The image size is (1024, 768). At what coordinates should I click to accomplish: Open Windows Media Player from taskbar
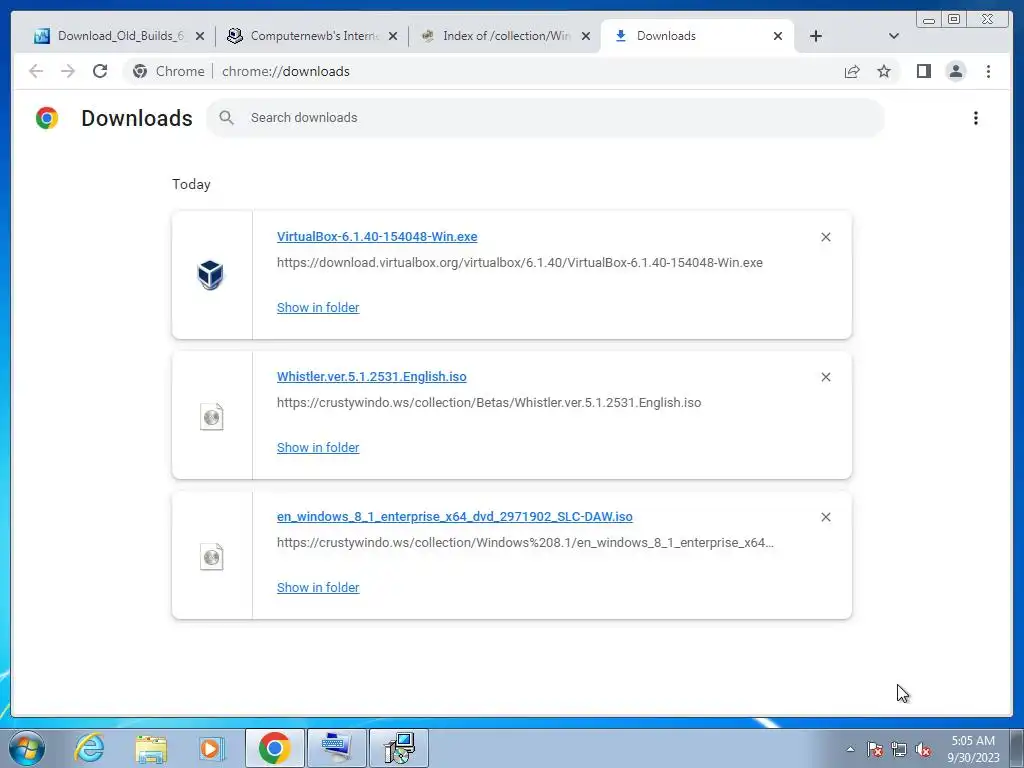(x=212, y=748)
